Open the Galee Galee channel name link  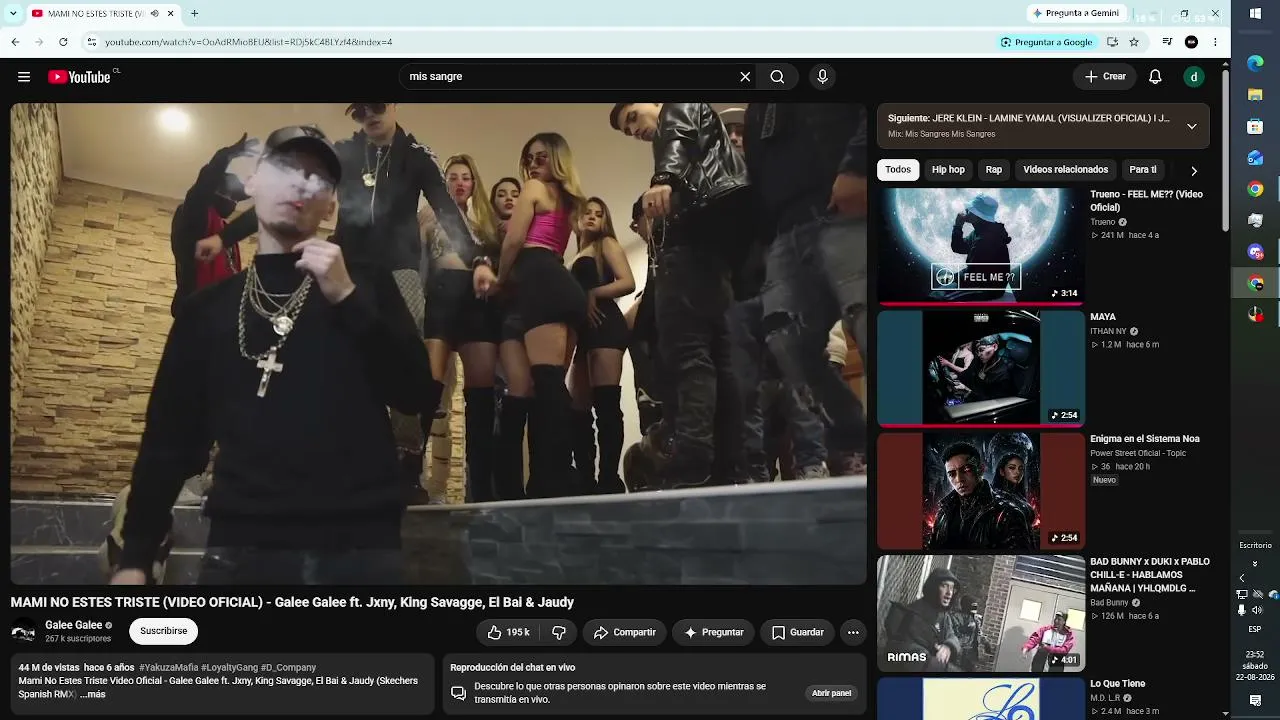(74, 625)
